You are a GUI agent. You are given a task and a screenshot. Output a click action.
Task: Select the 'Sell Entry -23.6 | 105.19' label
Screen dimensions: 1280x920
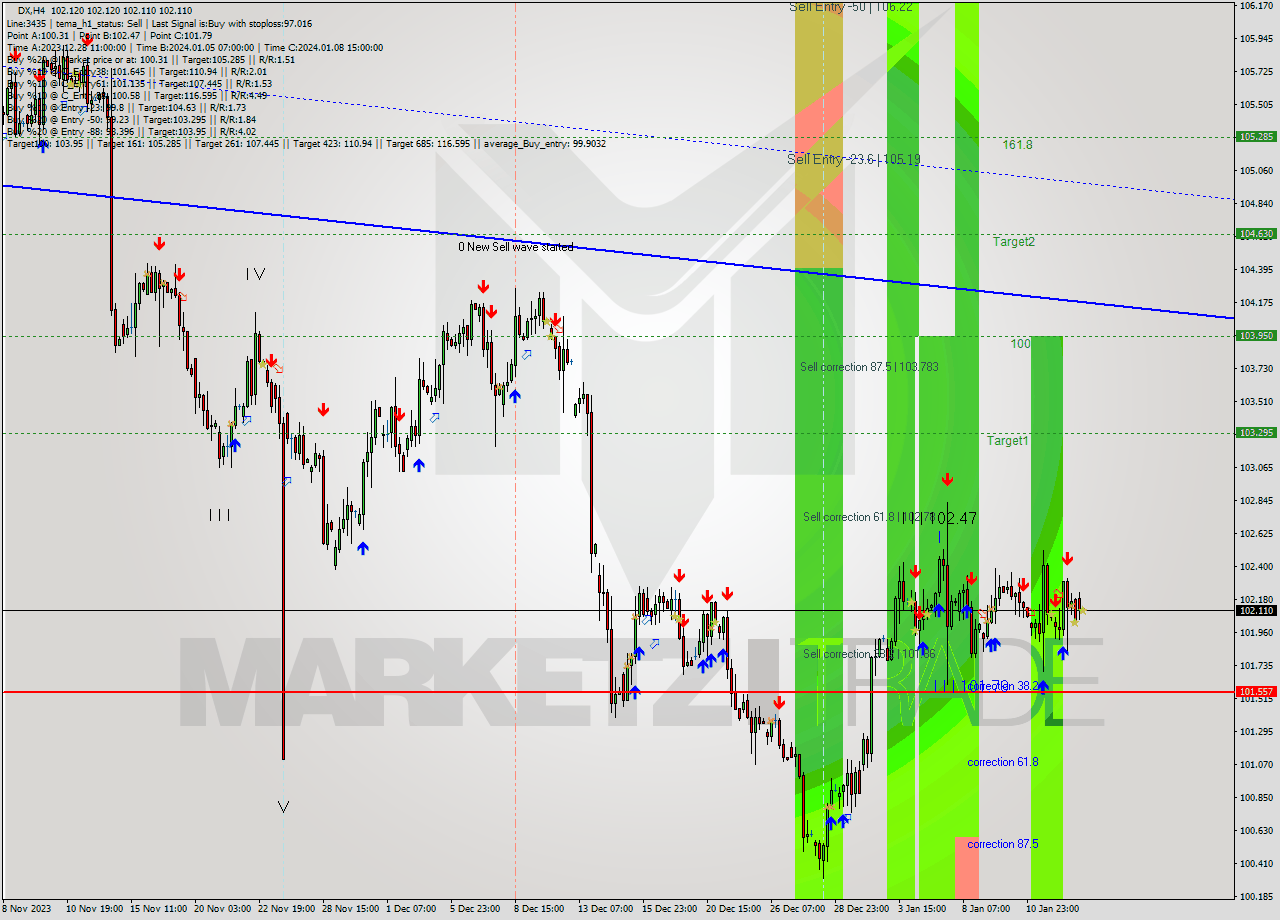pos(854,159)
